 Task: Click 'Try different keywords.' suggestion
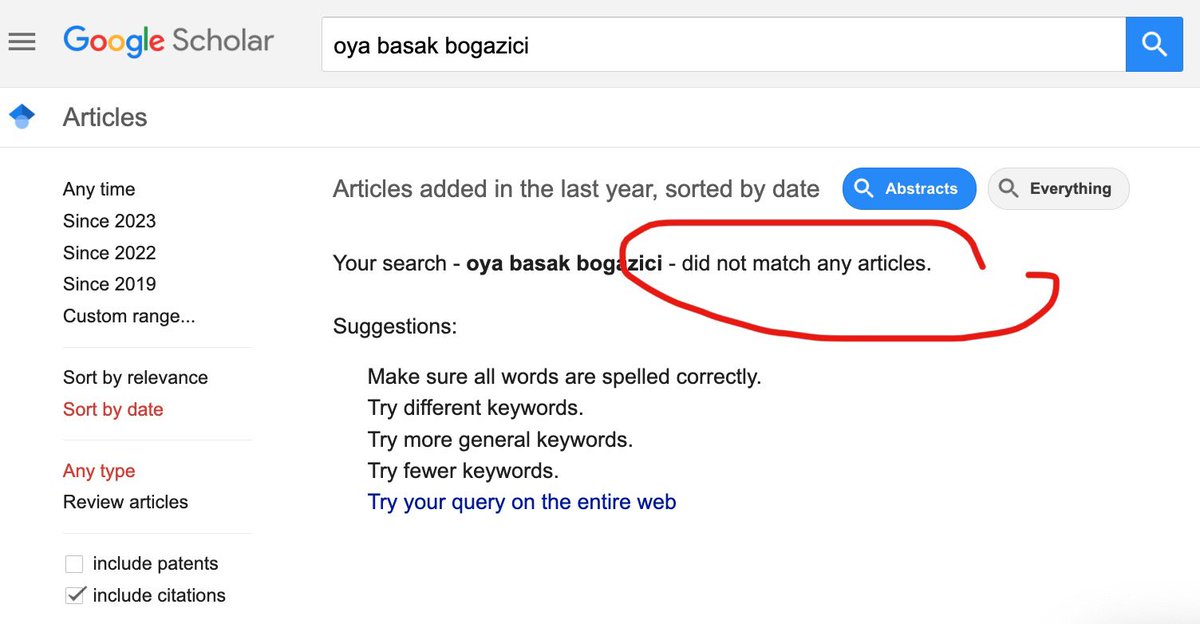point(475,408)
